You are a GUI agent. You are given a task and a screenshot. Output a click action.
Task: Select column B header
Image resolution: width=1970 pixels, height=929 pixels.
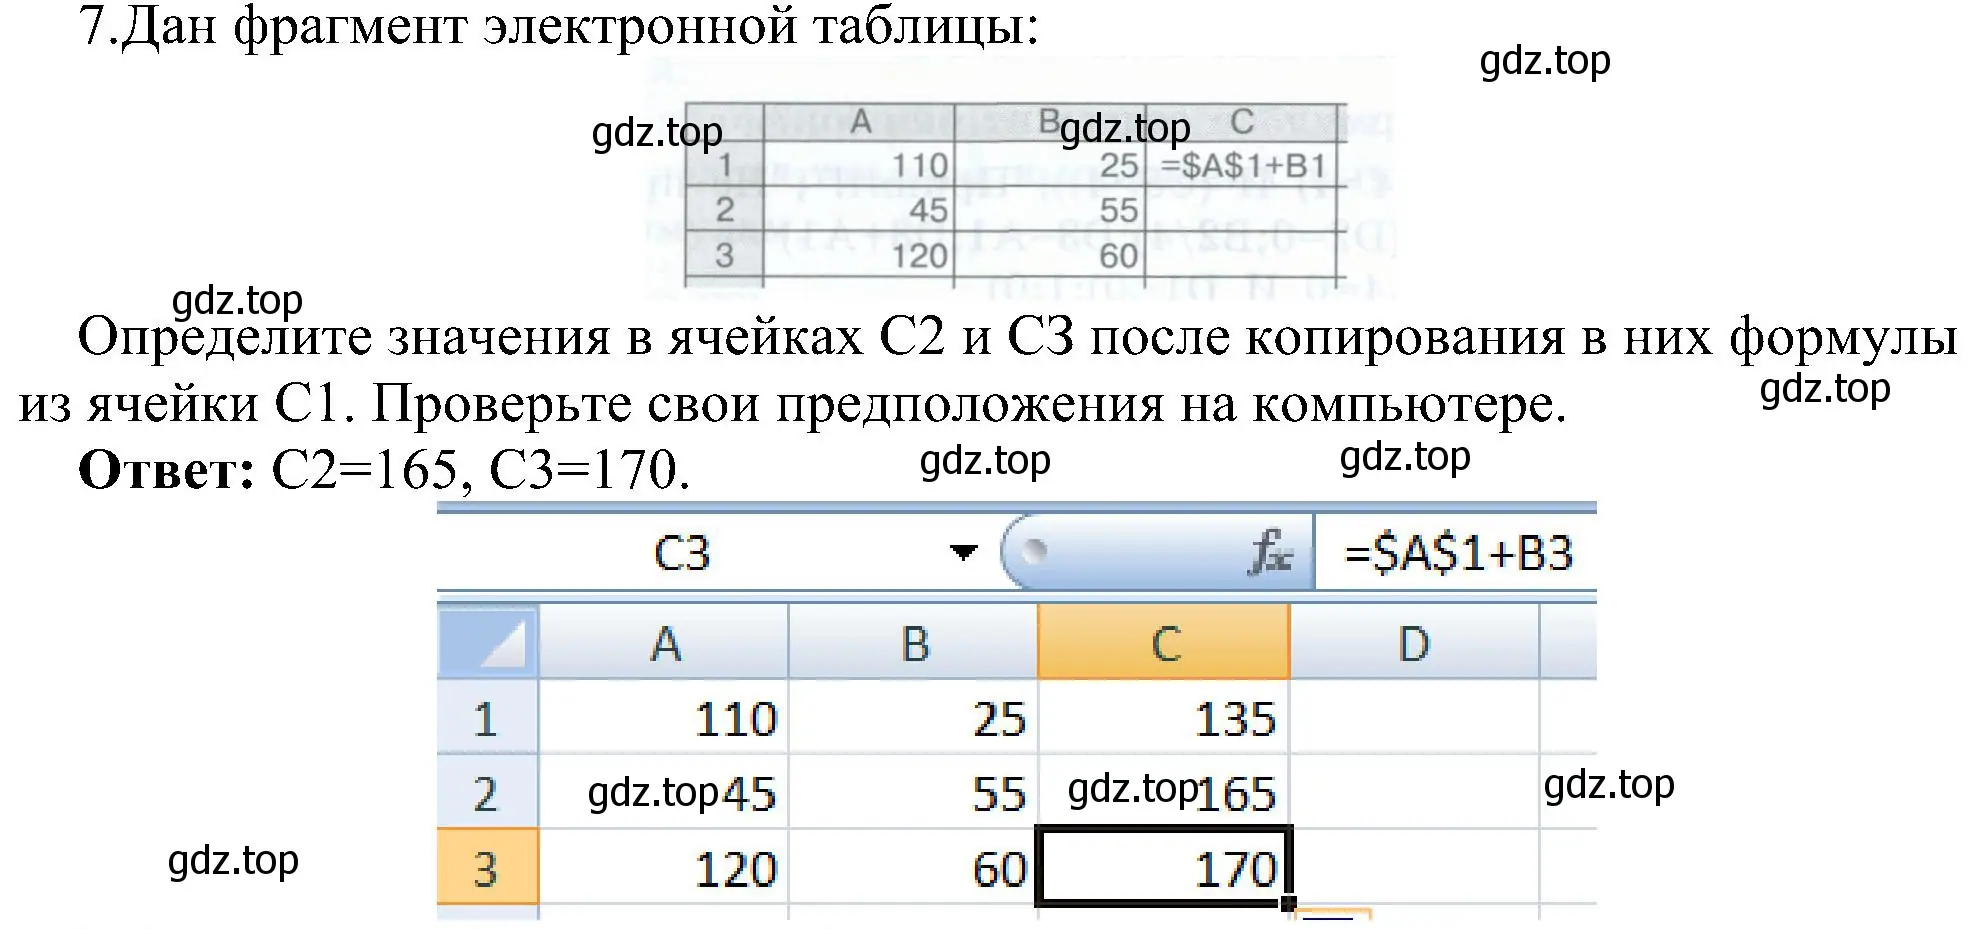[913, 642]
